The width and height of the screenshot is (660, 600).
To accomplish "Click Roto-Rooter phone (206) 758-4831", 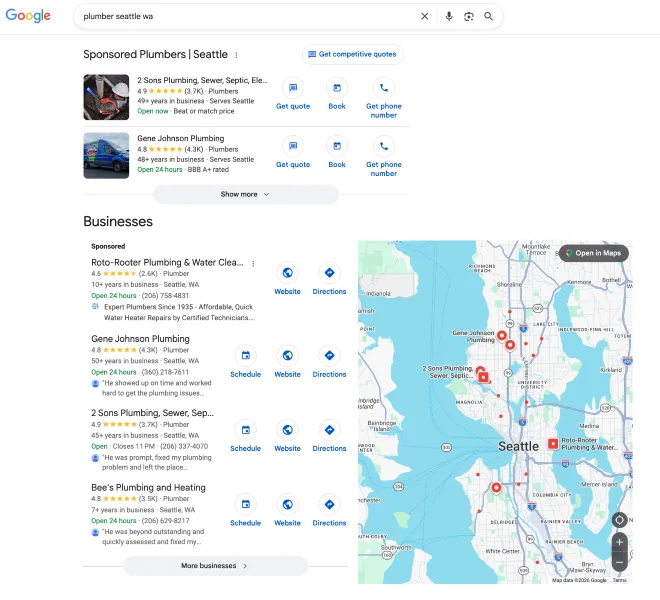I will [x=165, y=296].
